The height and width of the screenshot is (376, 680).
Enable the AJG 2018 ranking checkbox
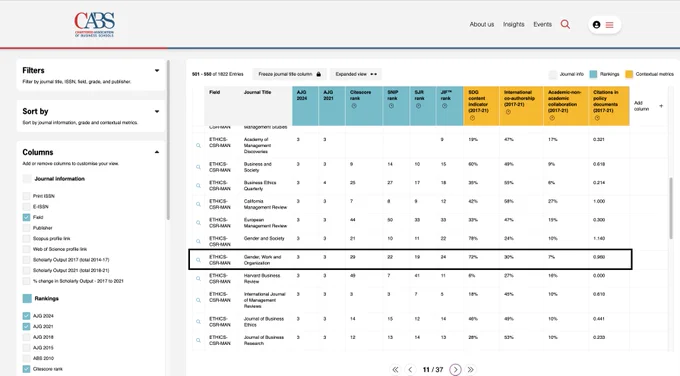26,337
